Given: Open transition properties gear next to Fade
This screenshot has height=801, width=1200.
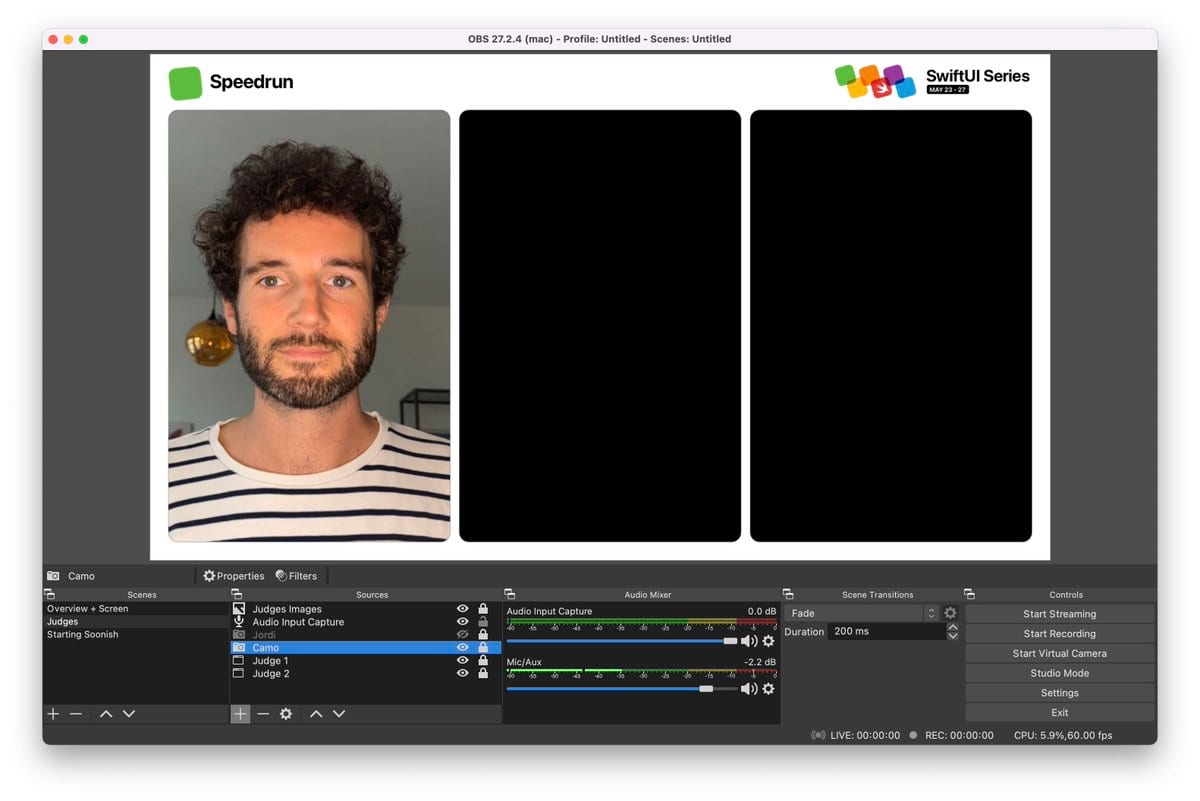Looking at the screenshot, I should click(x=950, y=613).
